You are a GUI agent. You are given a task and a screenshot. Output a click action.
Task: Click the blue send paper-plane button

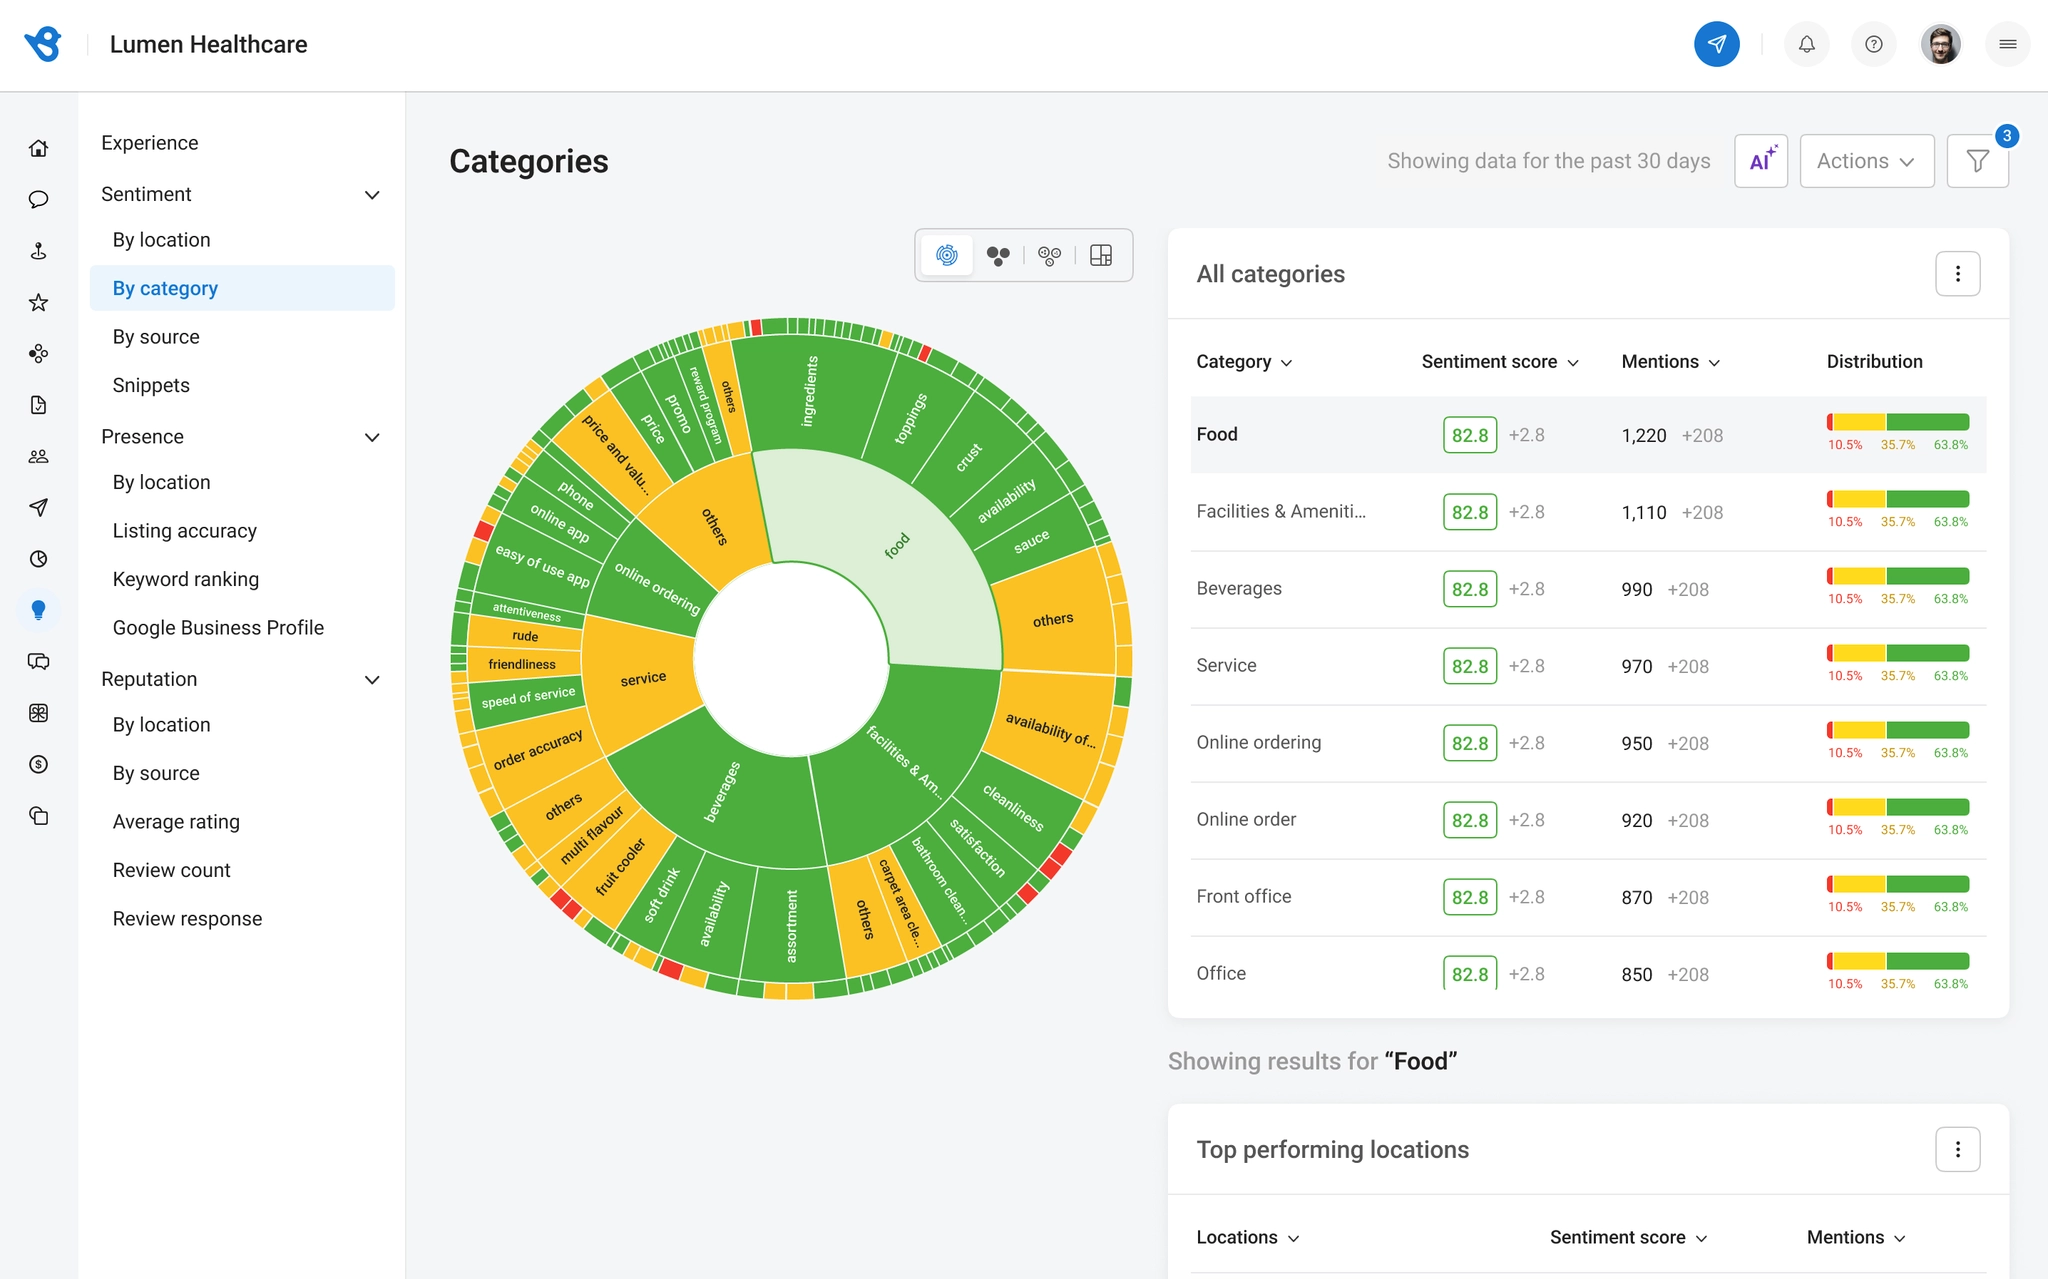coord(1716,44)
